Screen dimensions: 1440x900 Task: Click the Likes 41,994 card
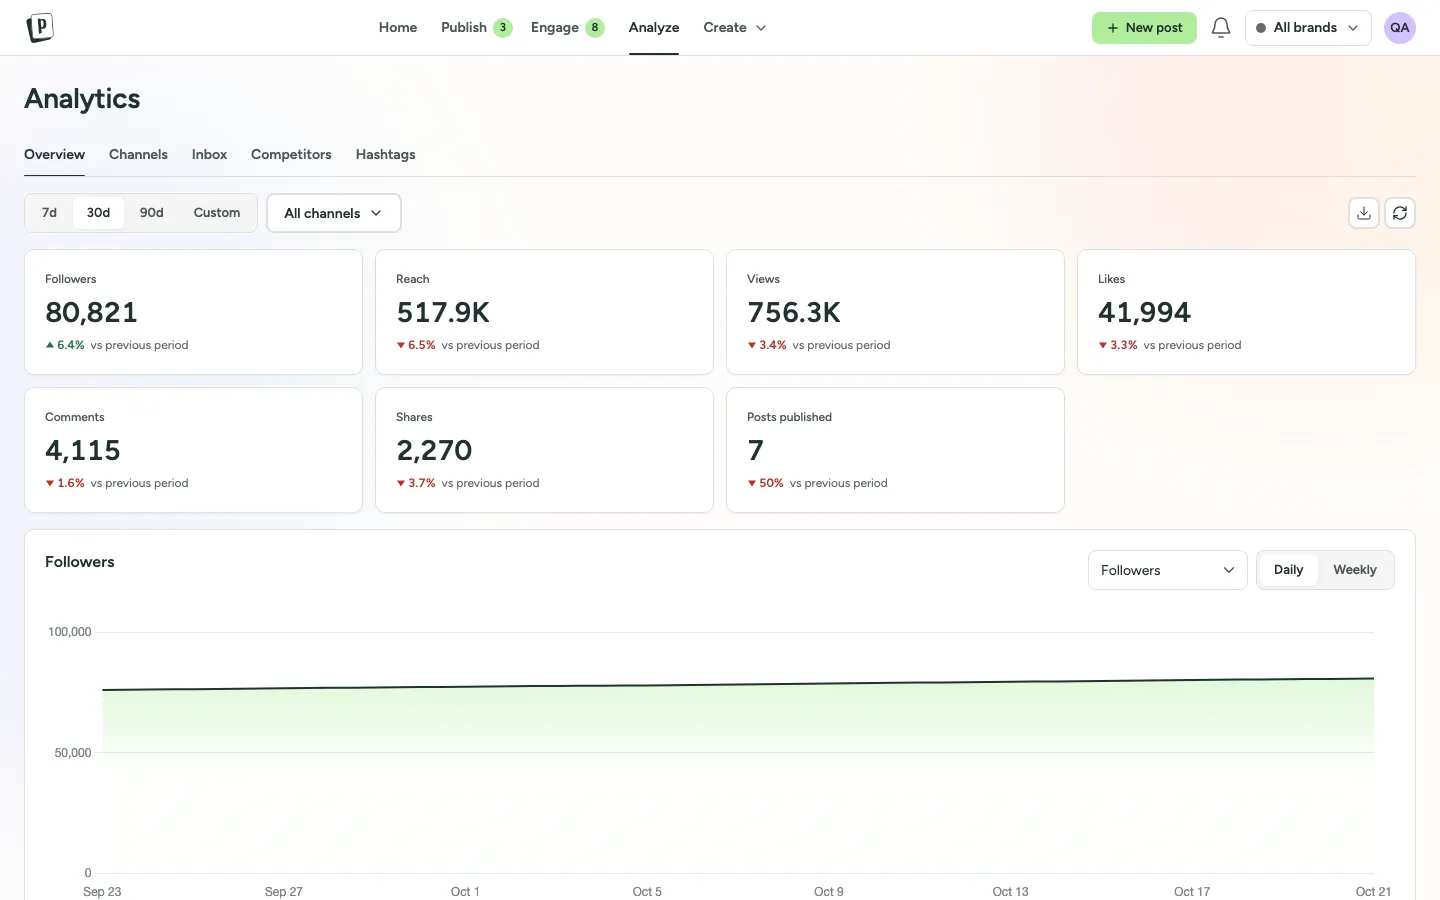(x=1246, y=312)
